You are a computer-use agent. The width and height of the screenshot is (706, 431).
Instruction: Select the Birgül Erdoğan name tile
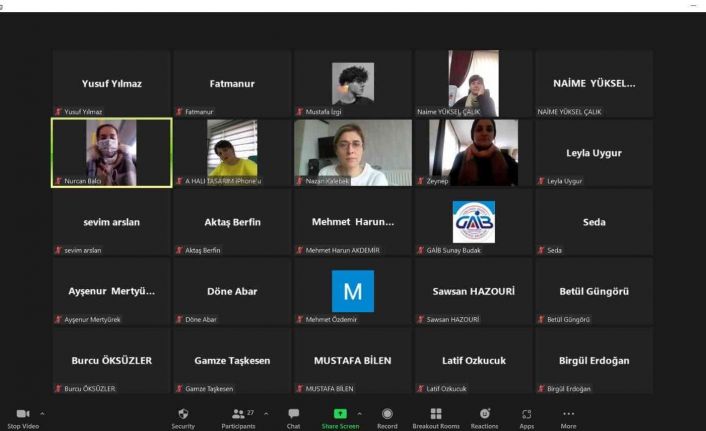594,361
